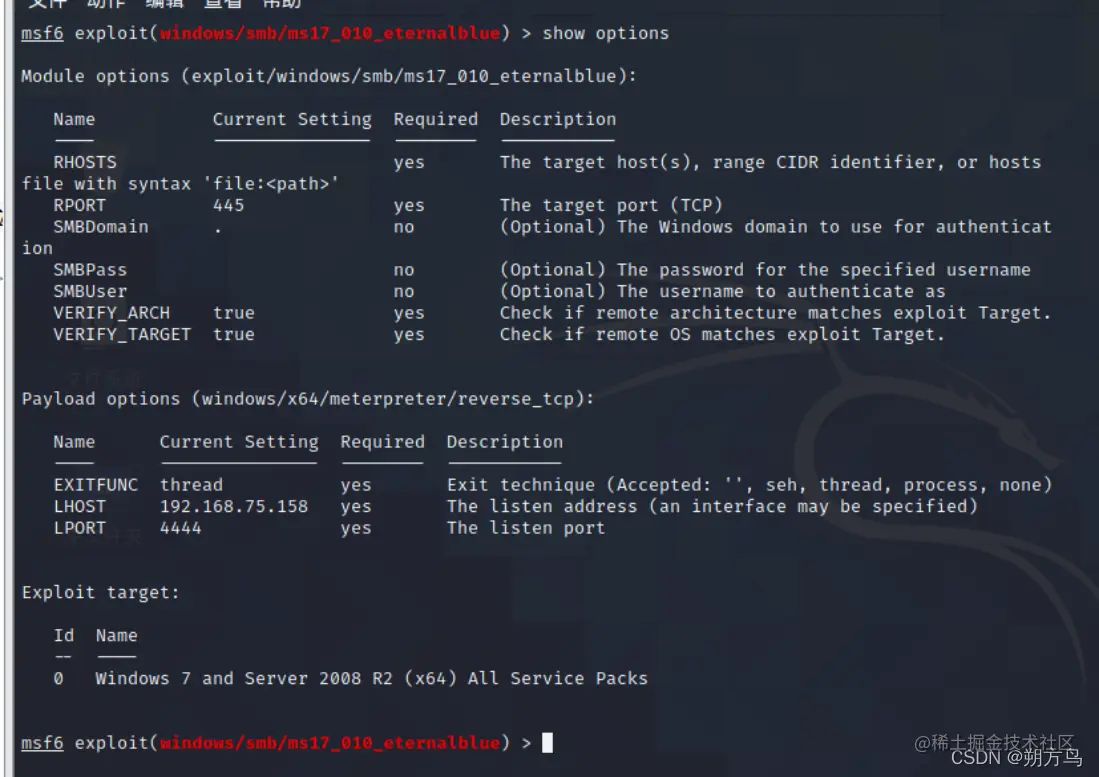Select the 'Exploit target:' heading
The height and width of the screenshot is (777, 1099).
pyautogui.click(x=101, y=593)
